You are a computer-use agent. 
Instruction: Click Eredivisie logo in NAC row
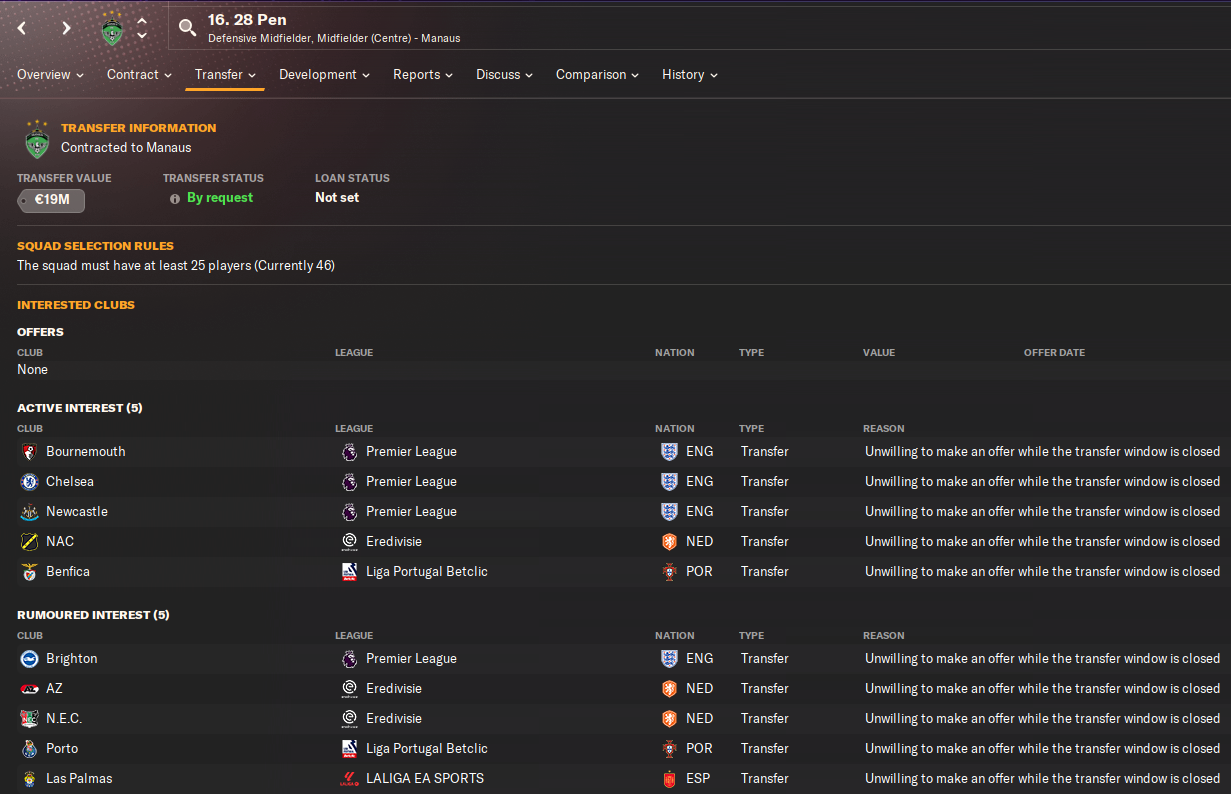click(349, 542)
